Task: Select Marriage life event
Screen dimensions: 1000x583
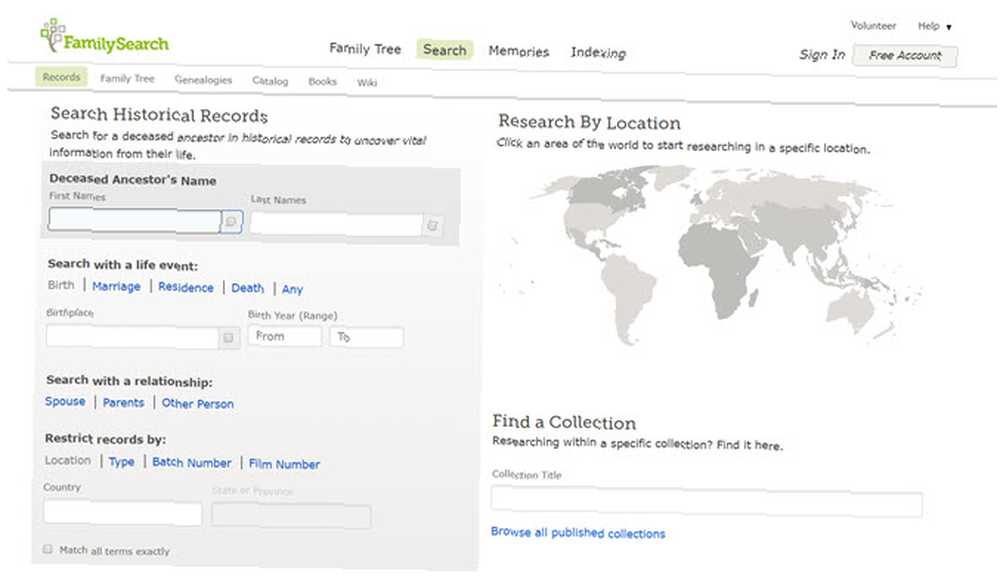Action: (116, 286)
